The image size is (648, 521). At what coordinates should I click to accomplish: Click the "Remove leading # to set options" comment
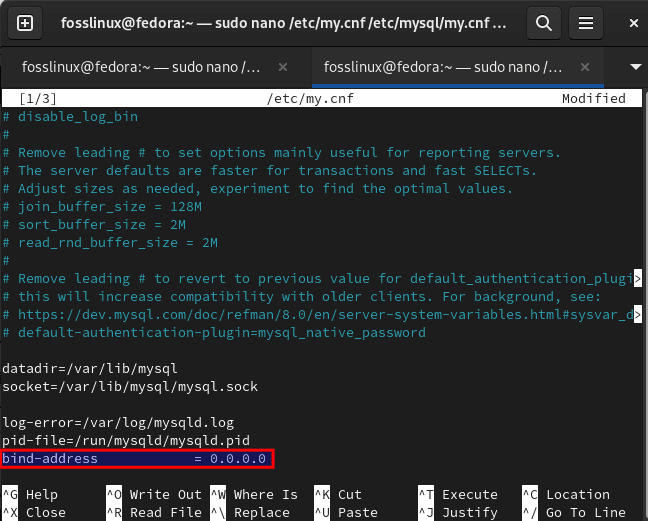[x=282, y=153]
